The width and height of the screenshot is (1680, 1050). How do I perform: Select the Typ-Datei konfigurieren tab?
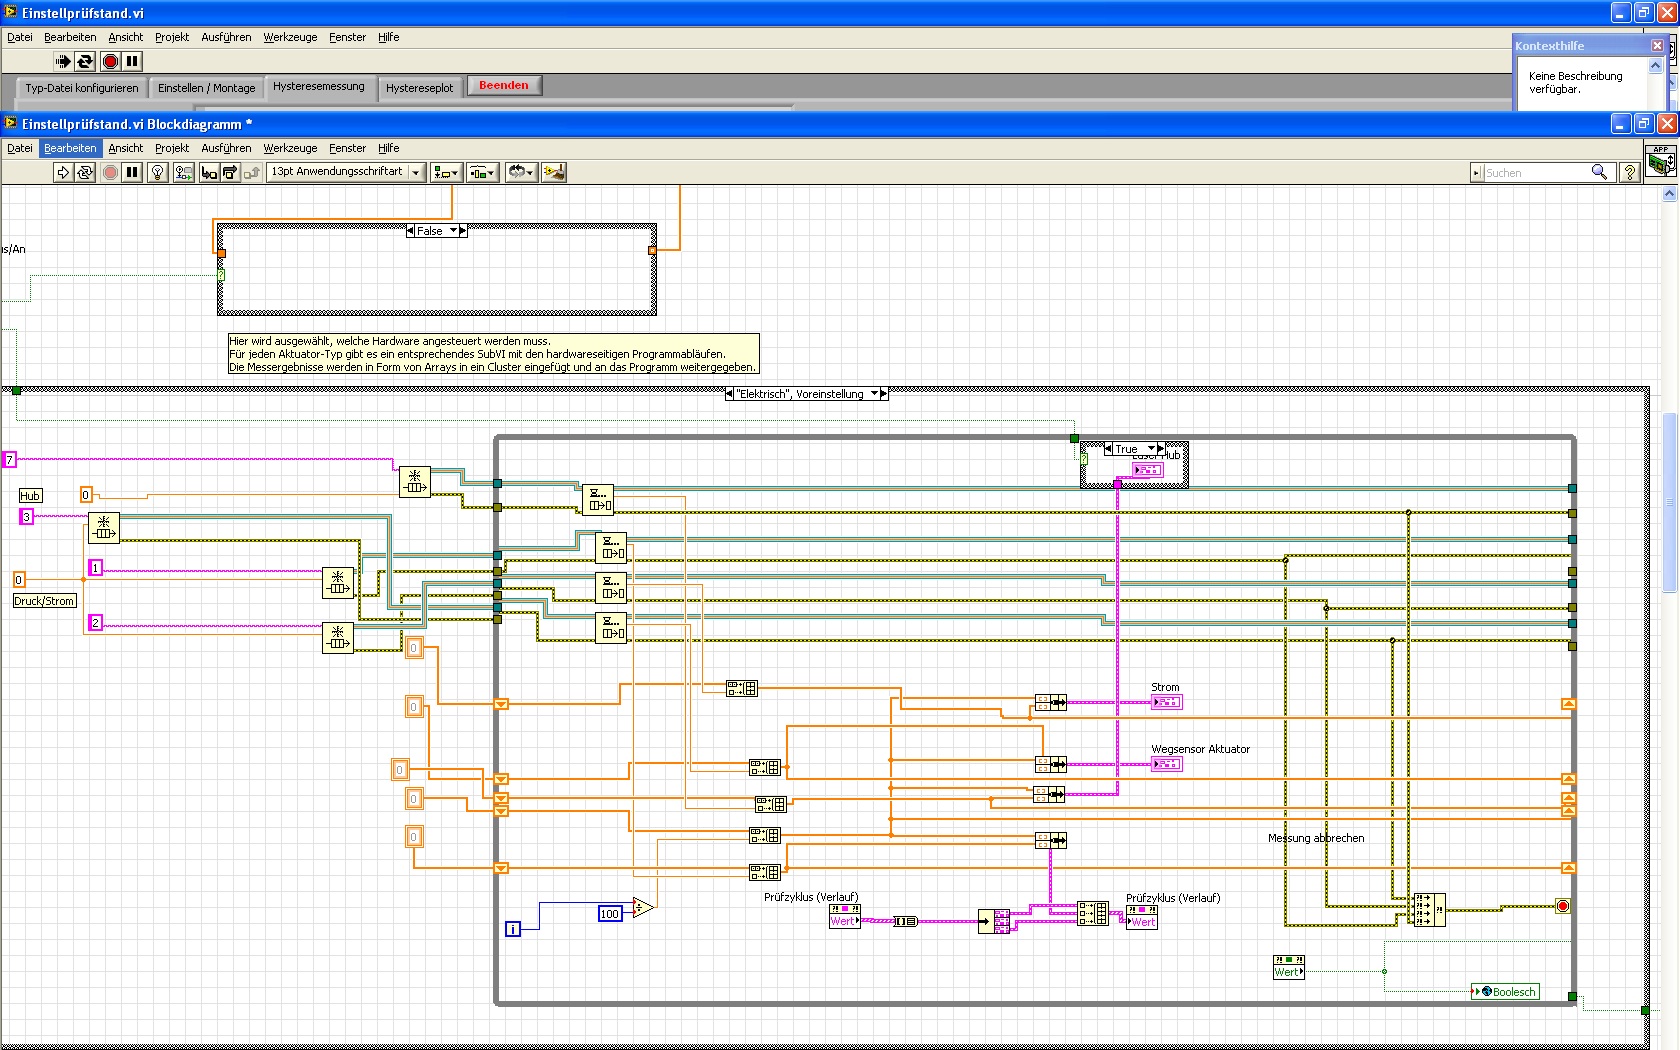point(82,88)
